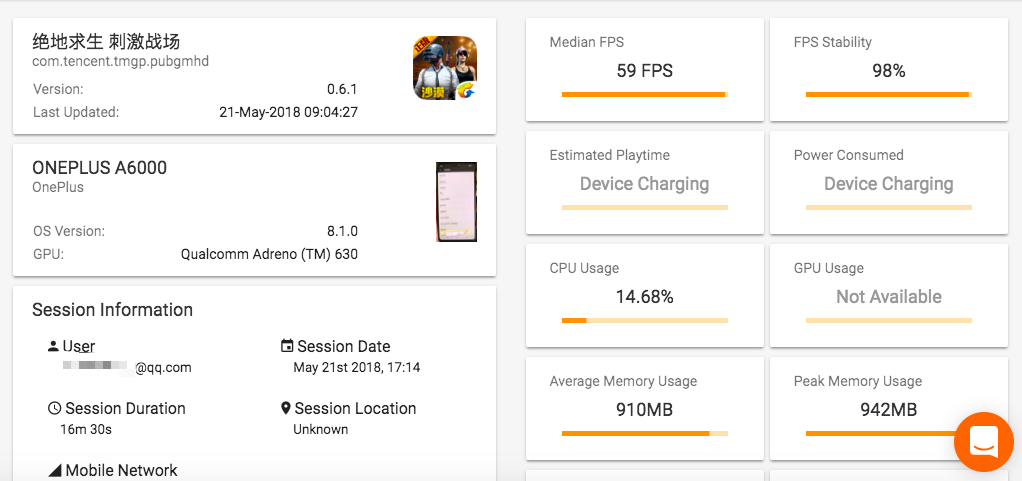Click the Average Memory Usage bar

[x=644, y=434]
